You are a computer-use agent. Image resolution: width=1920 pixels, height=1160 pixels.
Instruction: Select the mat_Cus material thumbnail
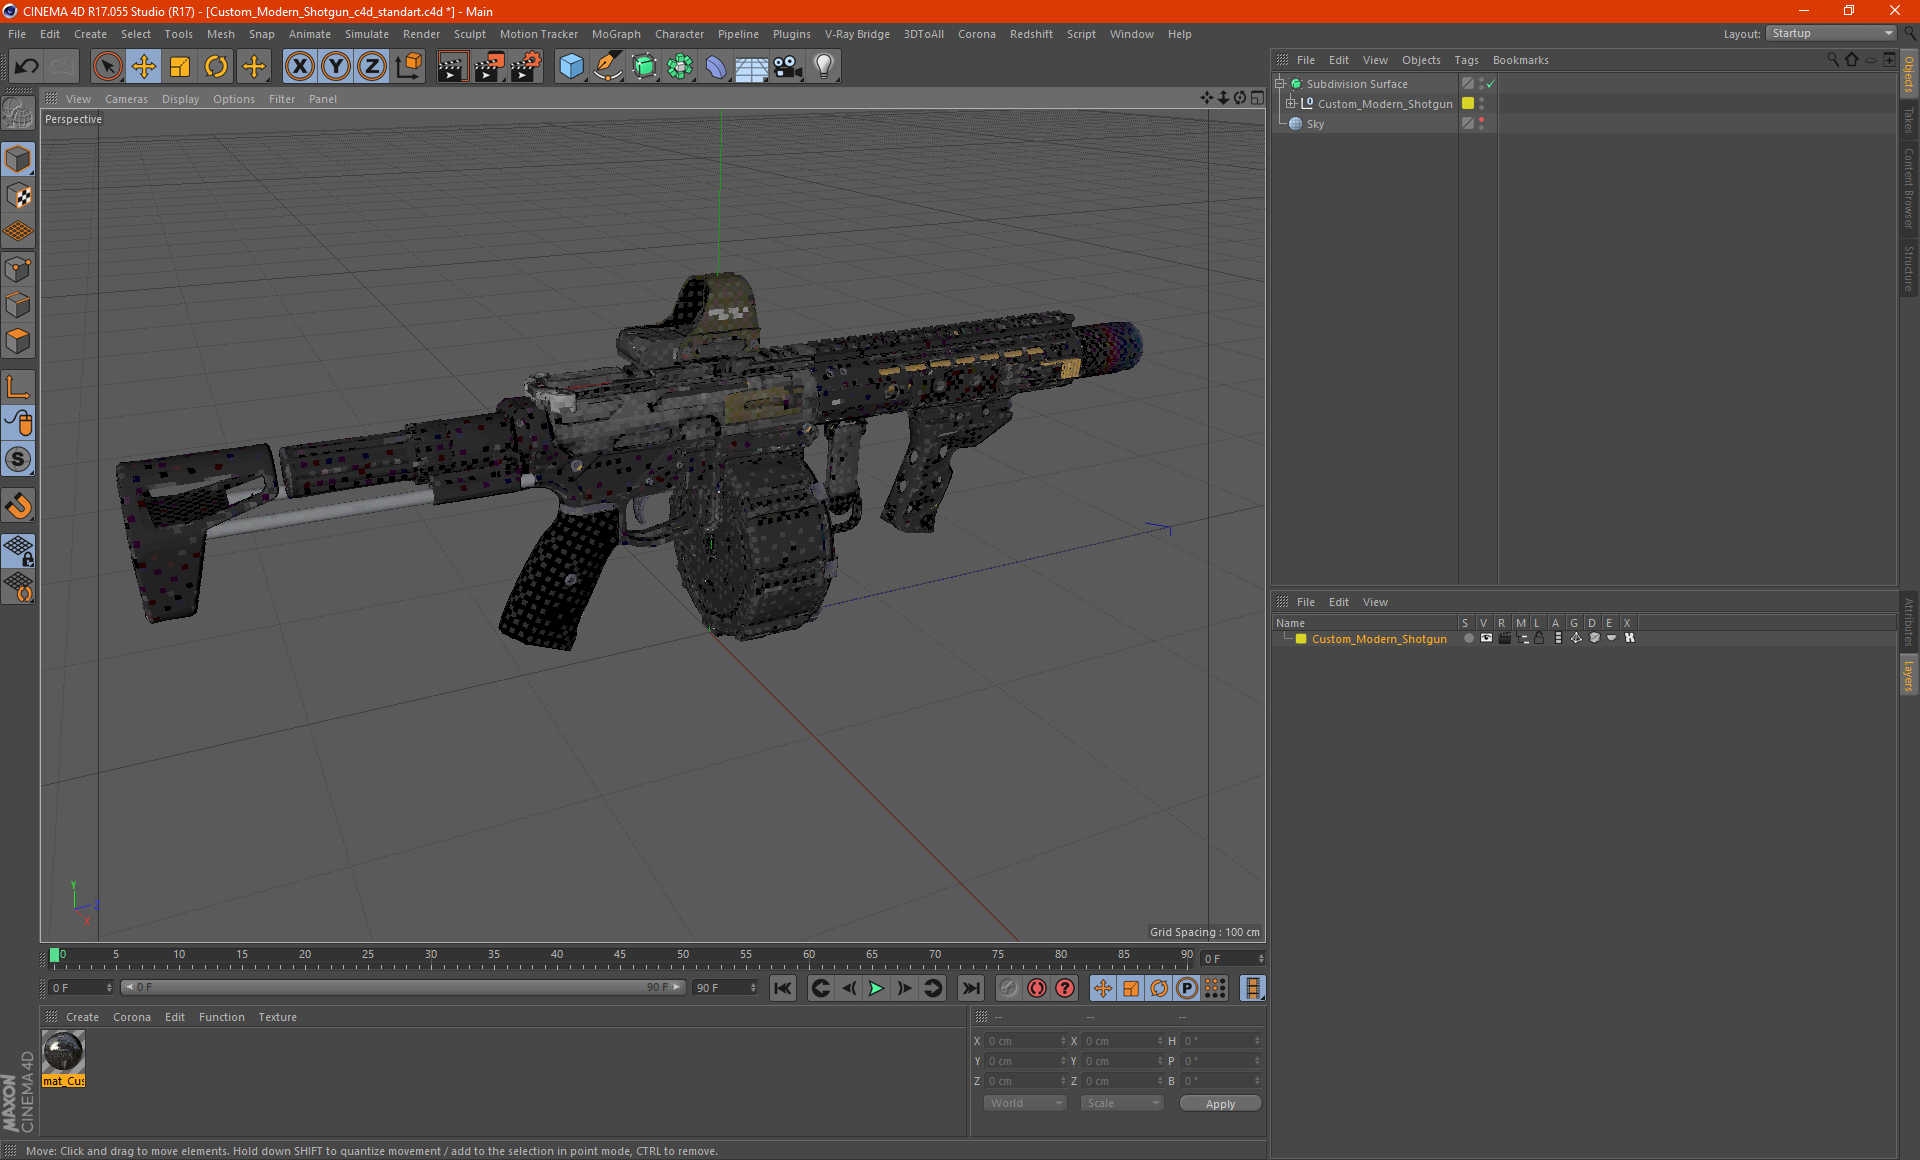tap(63, 1059)
